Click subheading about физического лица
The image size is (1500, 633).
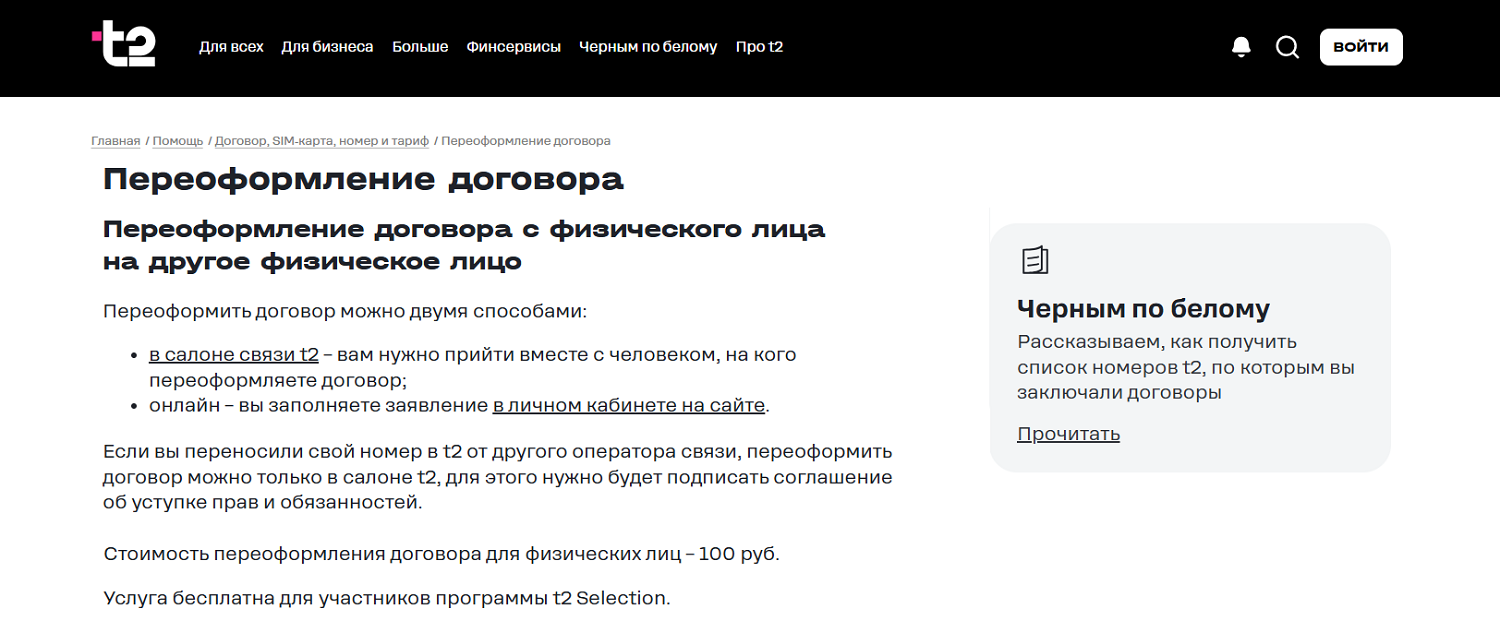pyautogui.click(x=464, y=245)
